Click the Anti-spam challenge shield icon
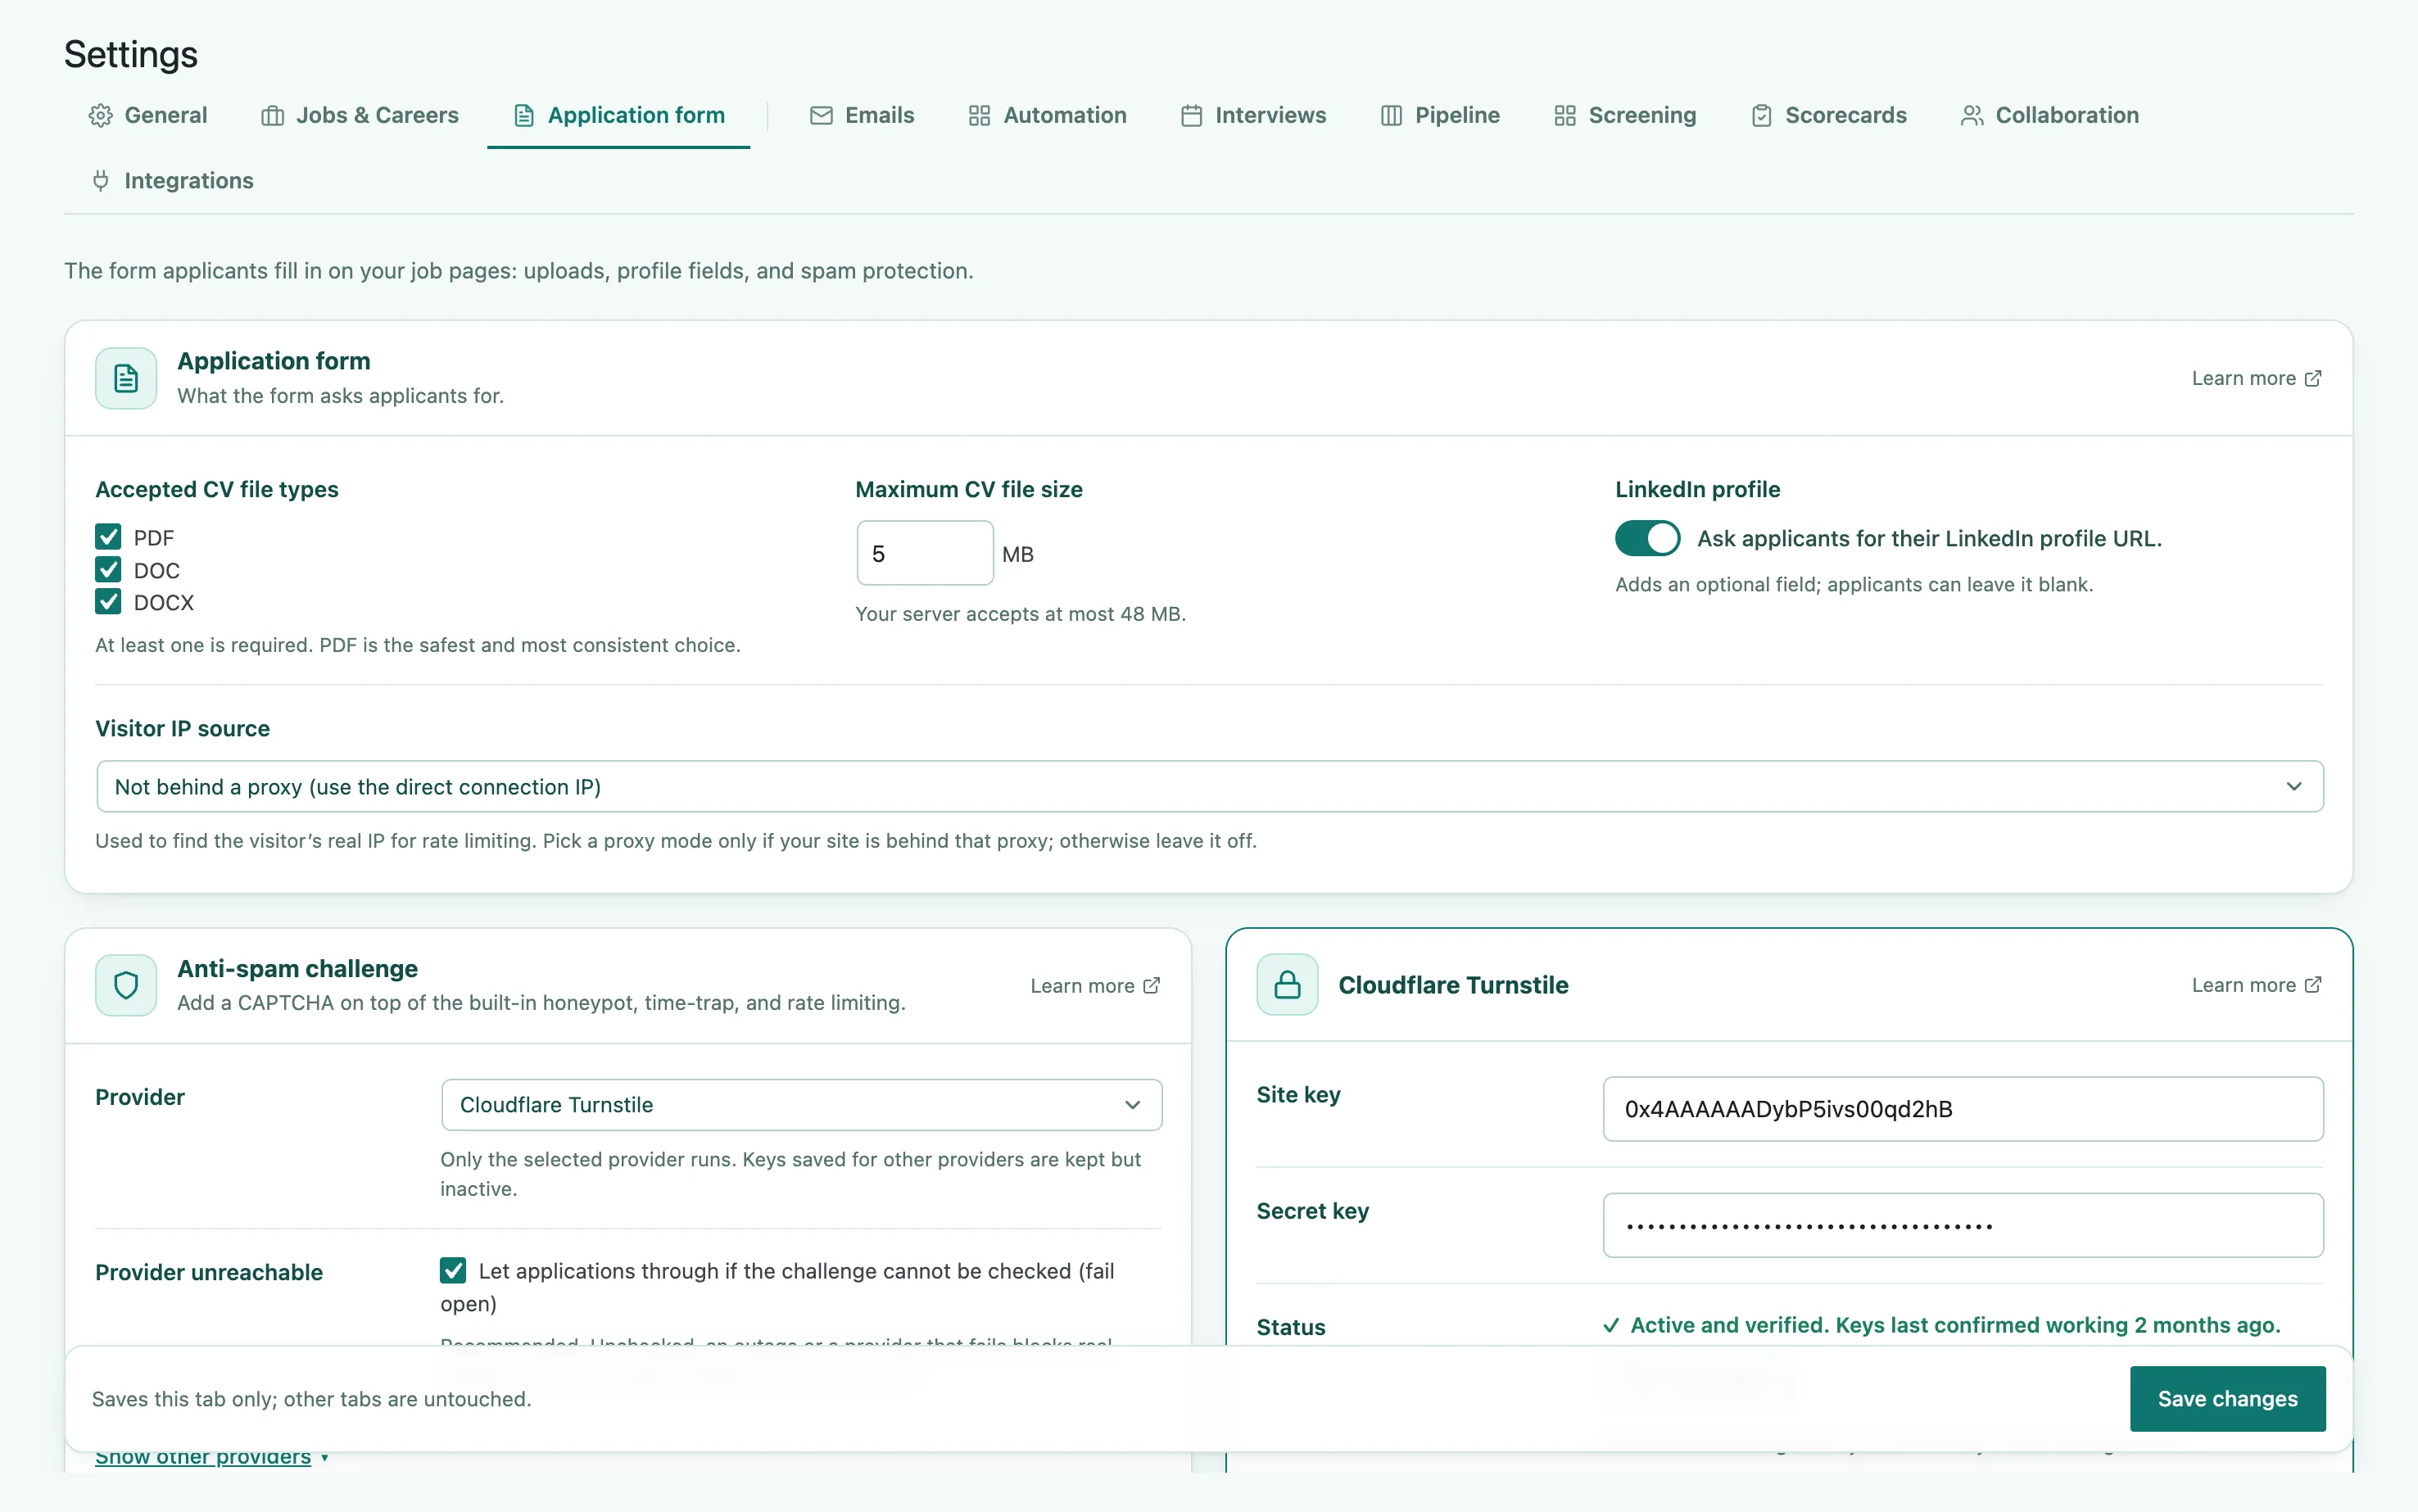The width and height of the screenshot is (2418, 1512). click(126, 985)
